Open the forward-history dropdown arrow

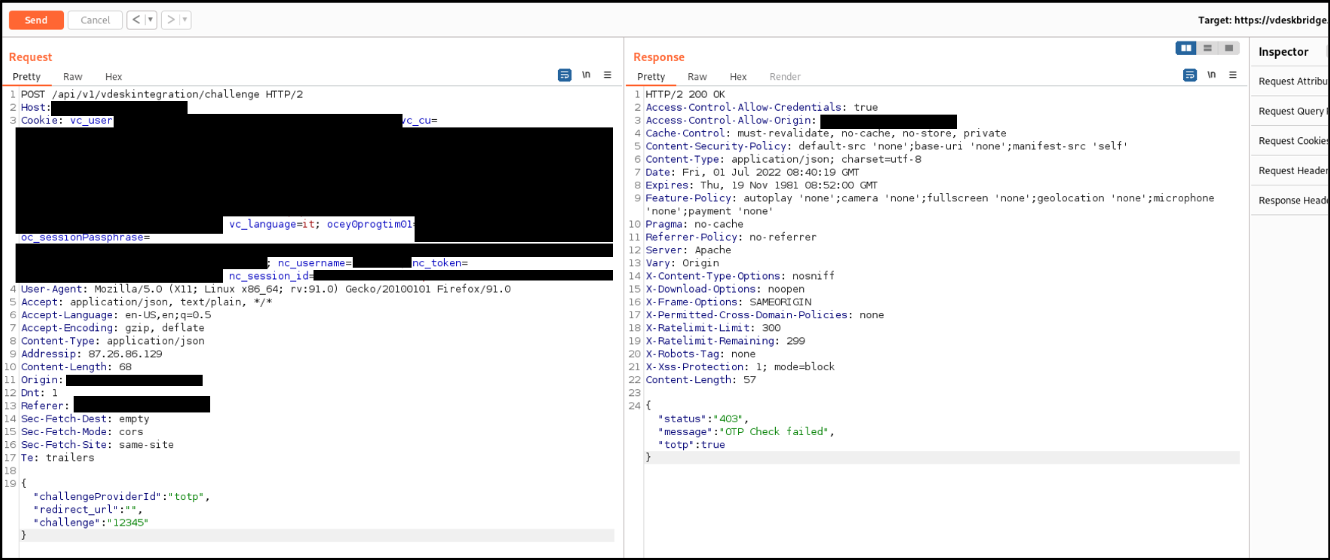pyautogui.click(x=186, y=20)
